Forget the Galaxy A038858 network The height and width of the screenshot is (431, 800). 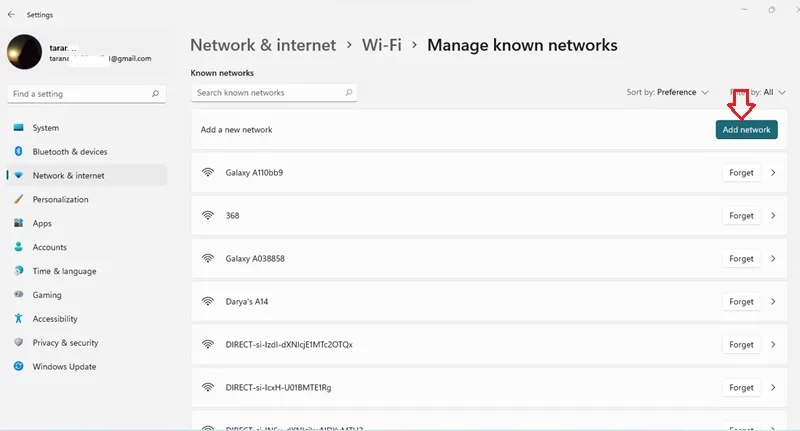click(x=741, y=259)
